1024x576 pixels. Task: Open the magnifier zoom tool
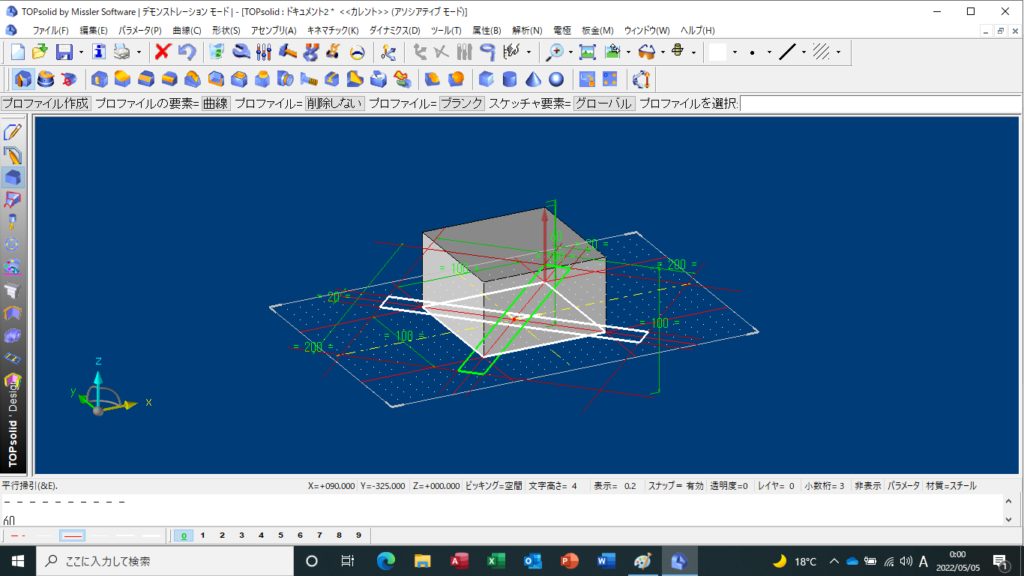555,52
